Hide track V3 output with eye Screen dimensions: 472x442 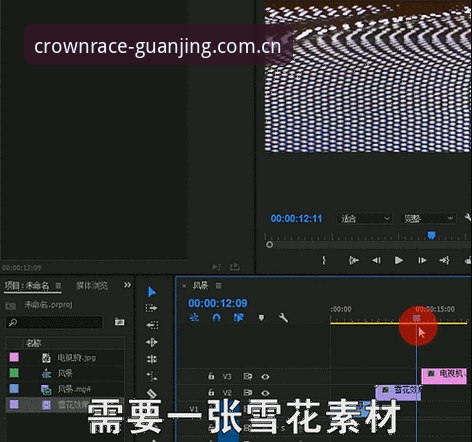265,377
